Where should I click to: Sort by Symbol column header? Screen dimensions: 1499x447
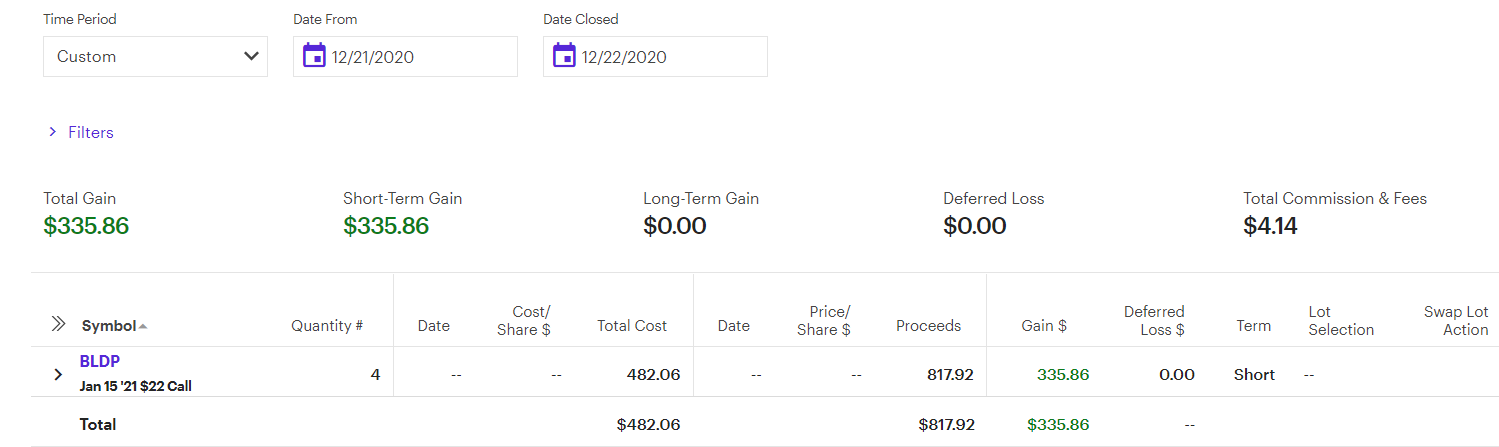(108, 326)
